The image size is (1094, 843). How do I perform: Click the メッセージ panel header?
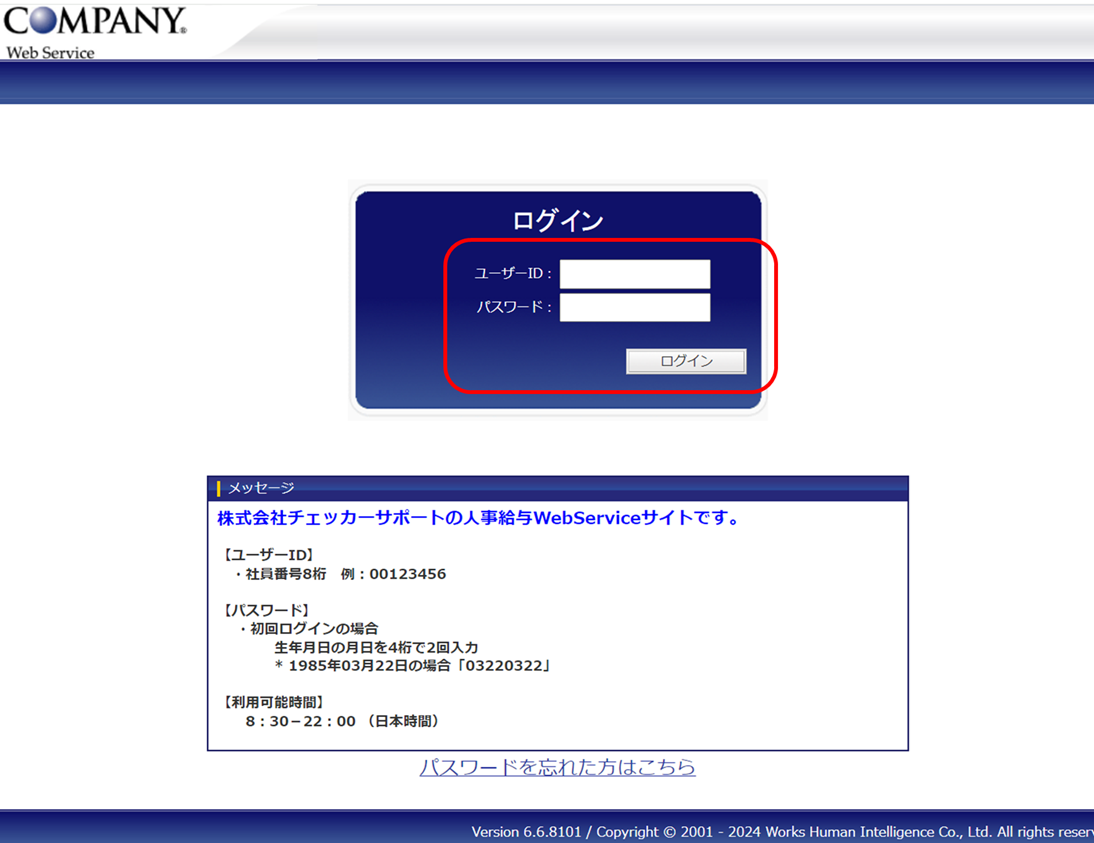(x=557, y=488)
